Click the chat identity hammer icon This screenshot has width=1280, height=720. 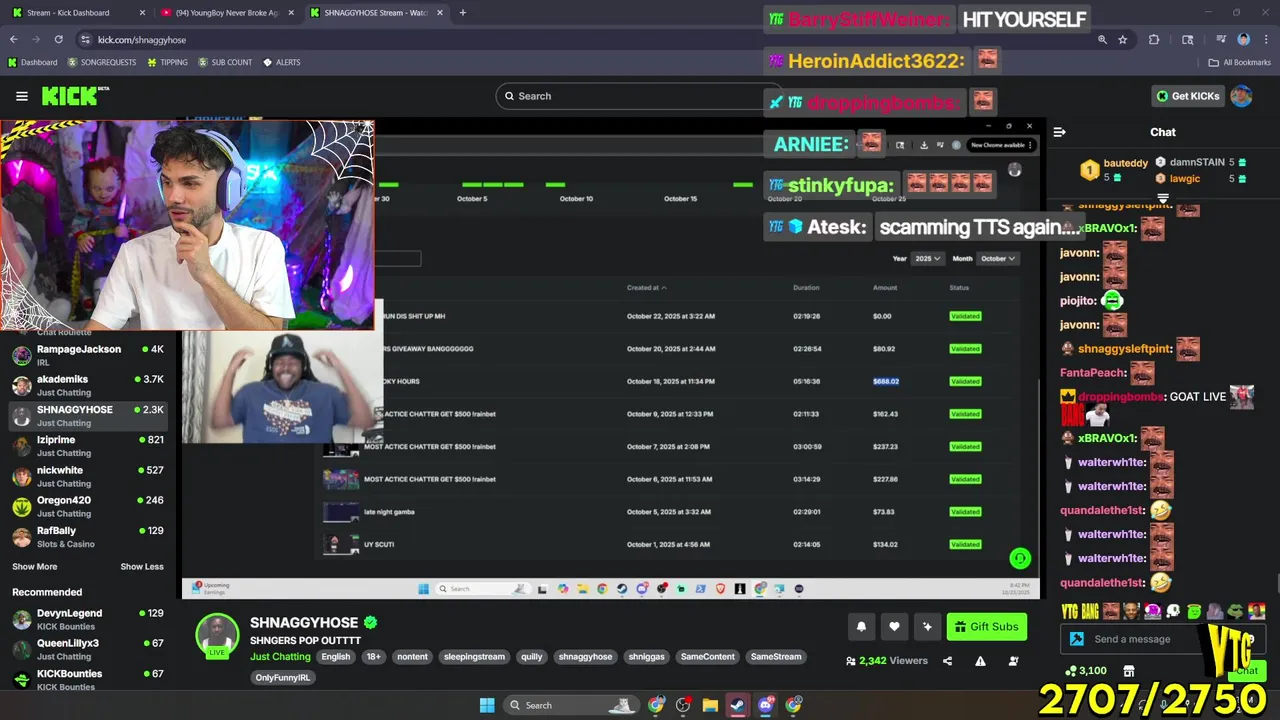coord(1077,639)
